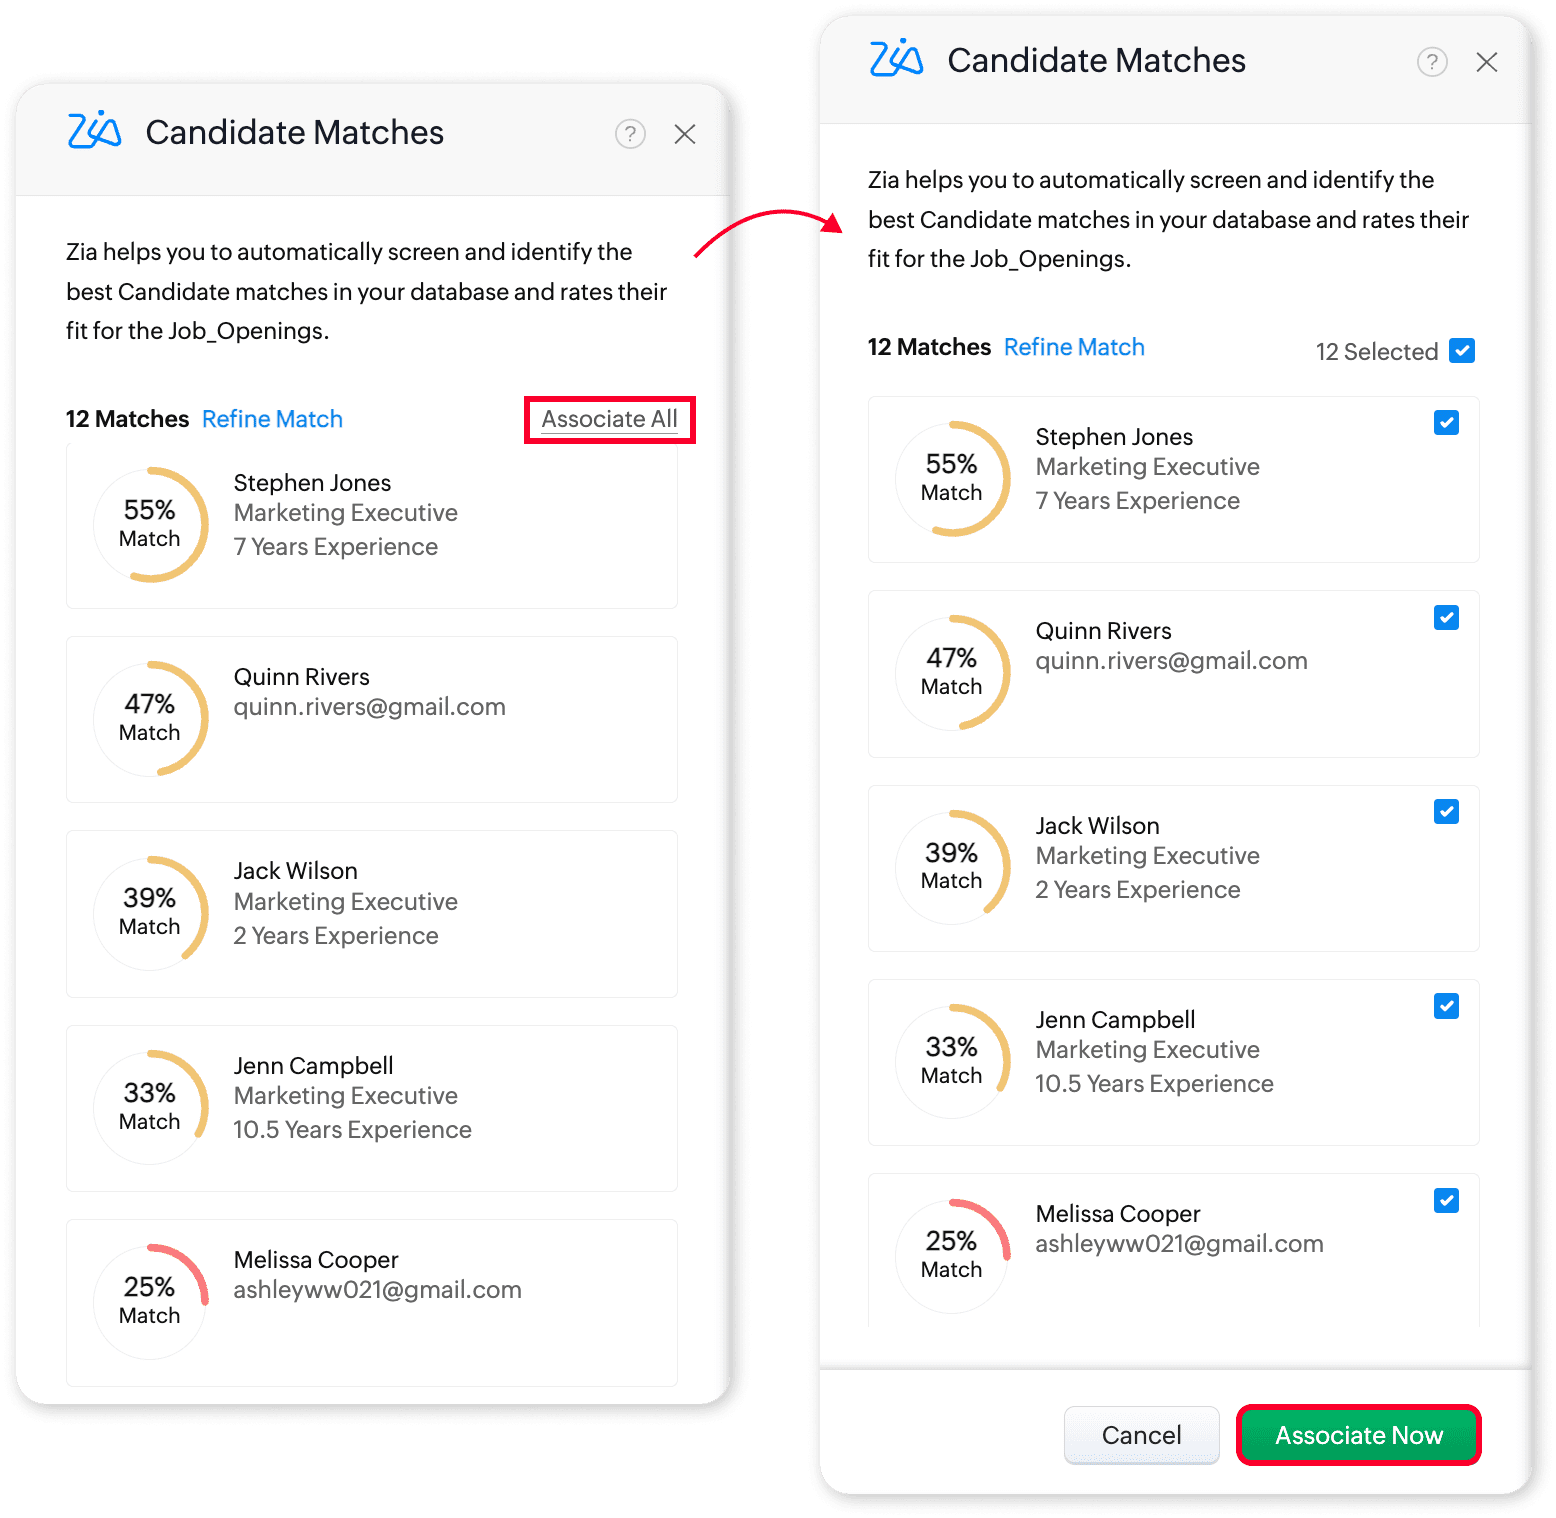The height and width of the screenshot is (1518, 1556).
Task: Click Refine Match in right panel
Action: (1074, 347)
